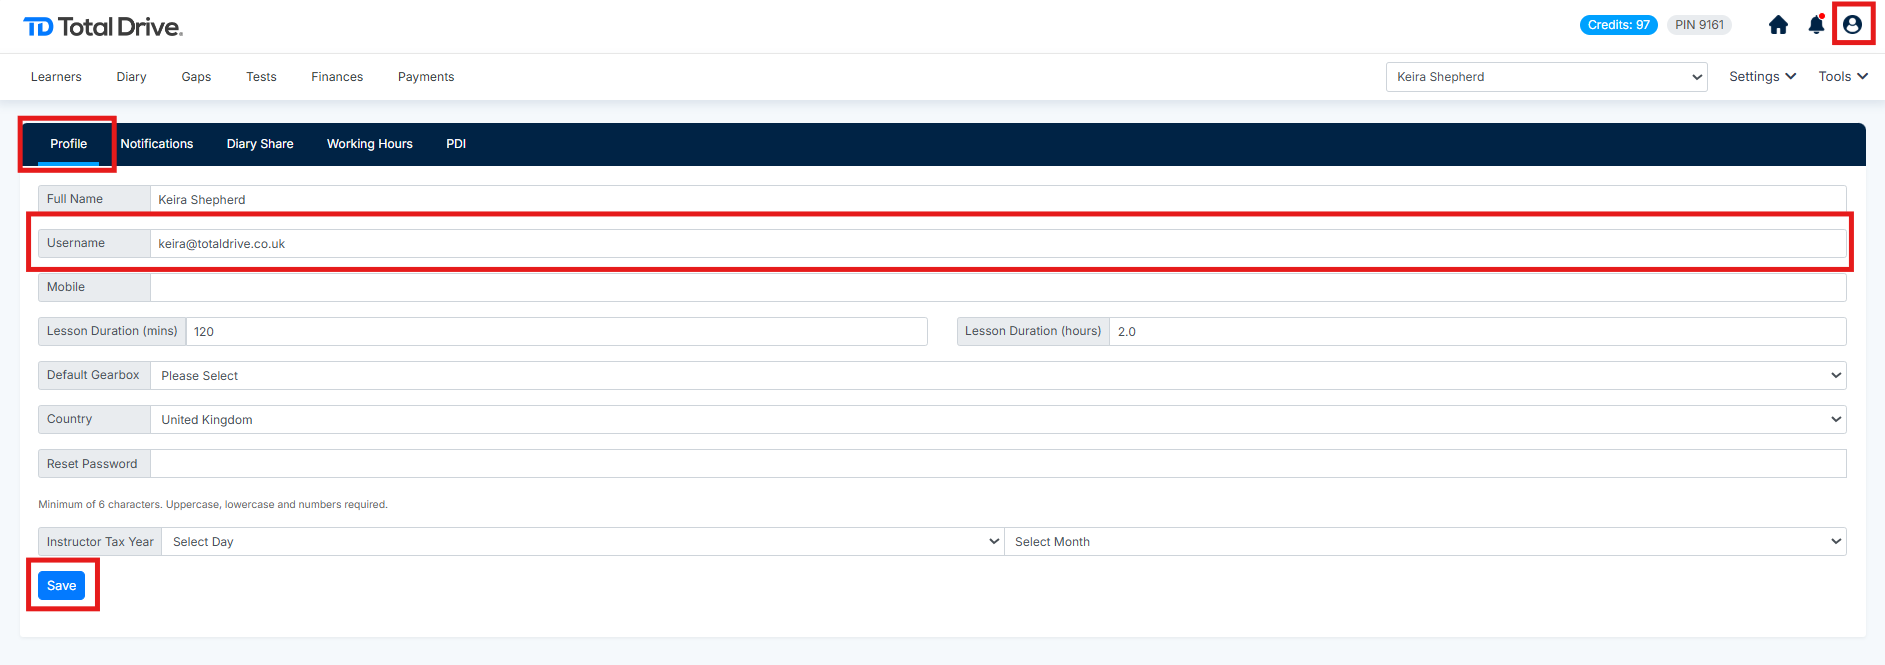
Task: Click the 'Minimum of 6 characters' hint text
Action: [x=213, y=504]
